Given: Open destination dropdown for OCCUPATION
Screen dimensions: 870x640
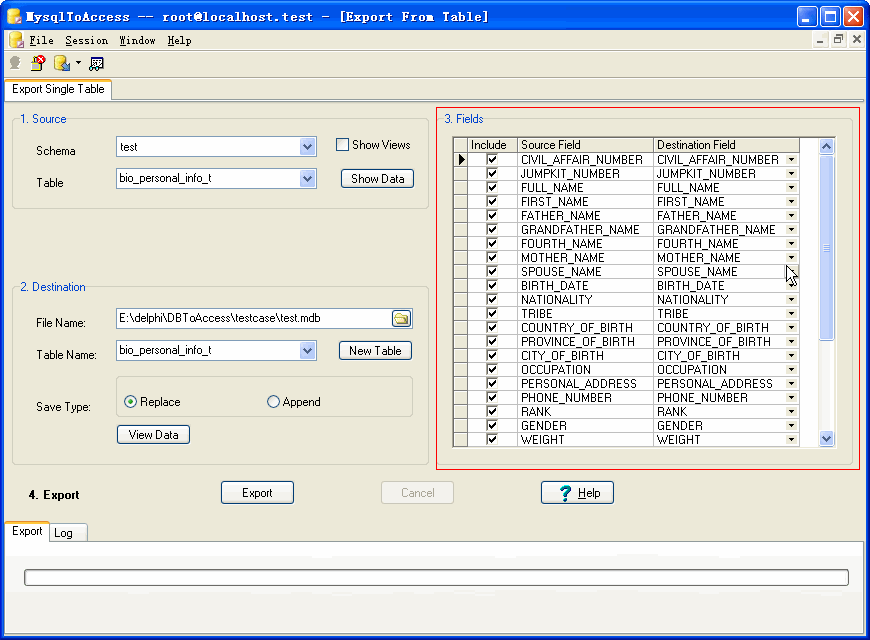Looking at the screenshot, I should pos(792,370).
